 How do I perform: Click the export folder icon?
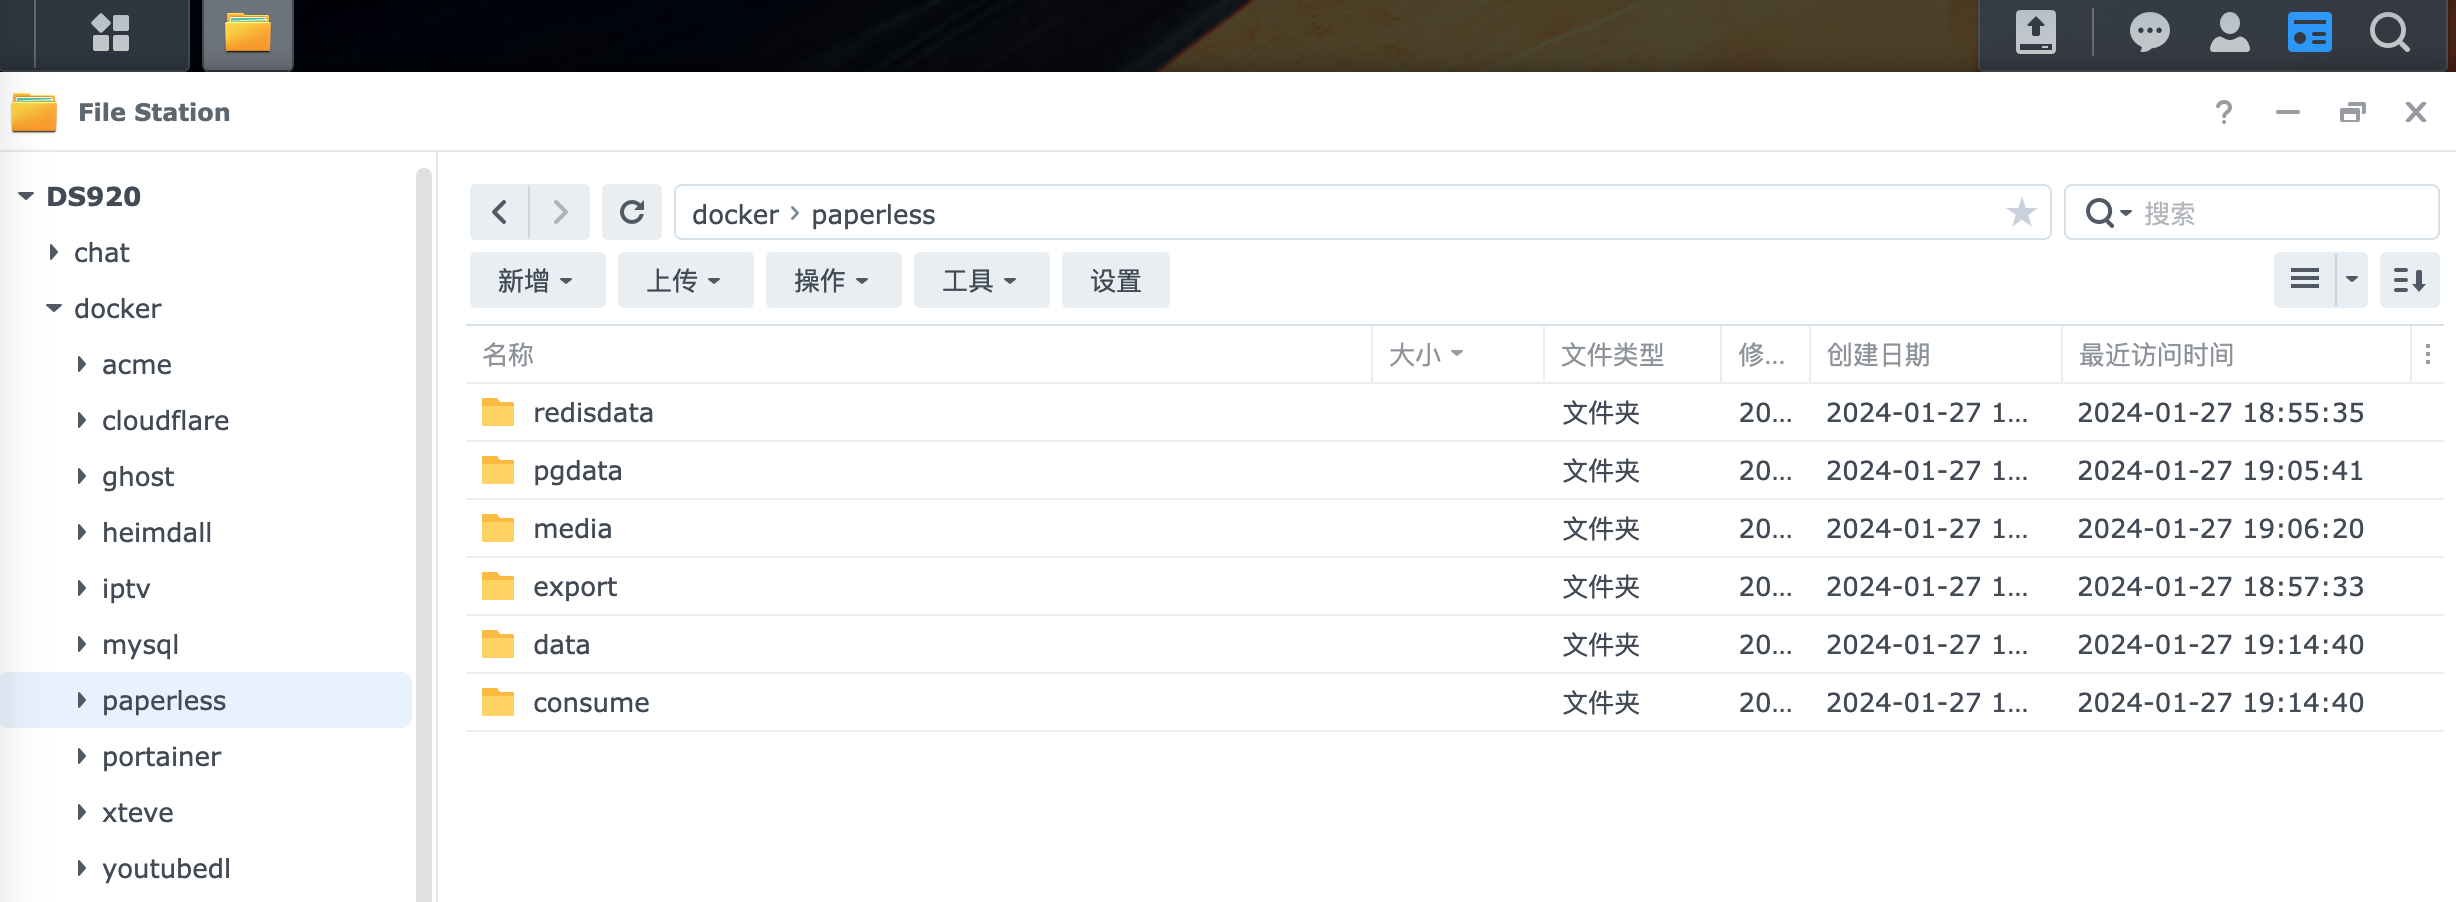pos(498,586)
